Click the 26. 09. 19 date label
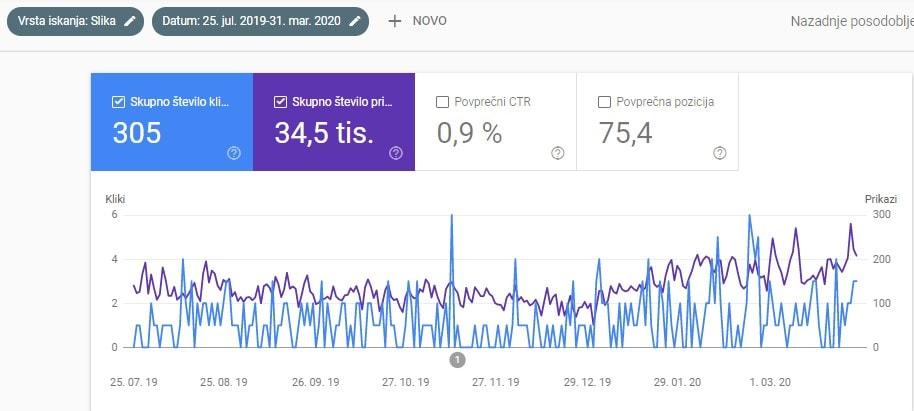This screenshot has height=411, width=914. click(x=315, y=382)
